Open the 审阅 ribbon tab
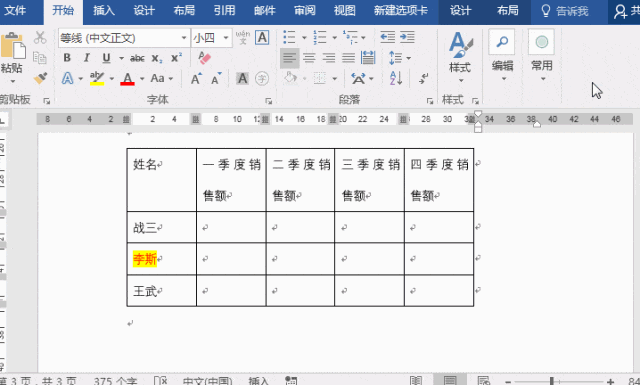This screenshot has height=385, width=640. click(x=304, y=10)
